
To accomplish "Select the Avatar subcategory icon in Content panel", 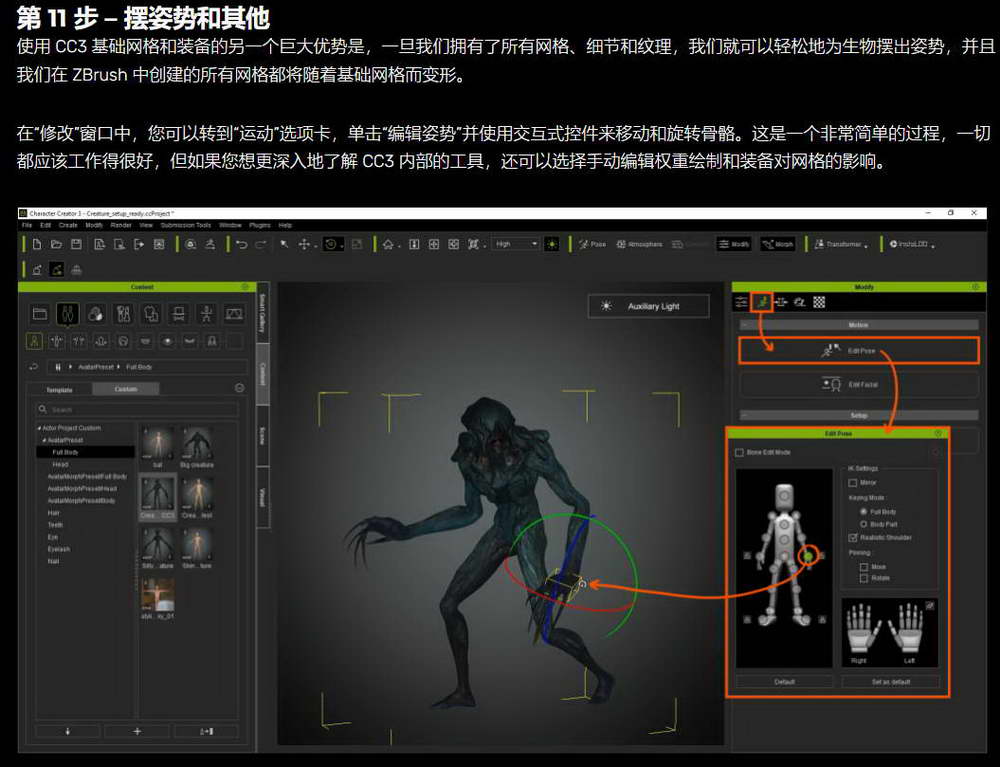I will tap(34, 342).
